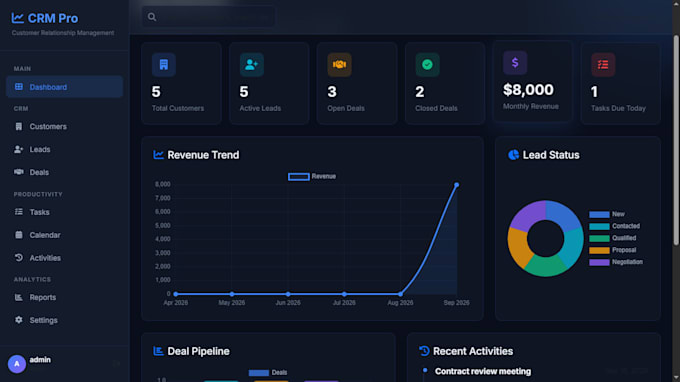The image size is (680, 382).
Task: Click the Calendar icon in sidebar
Action: (x=19, y=235)
